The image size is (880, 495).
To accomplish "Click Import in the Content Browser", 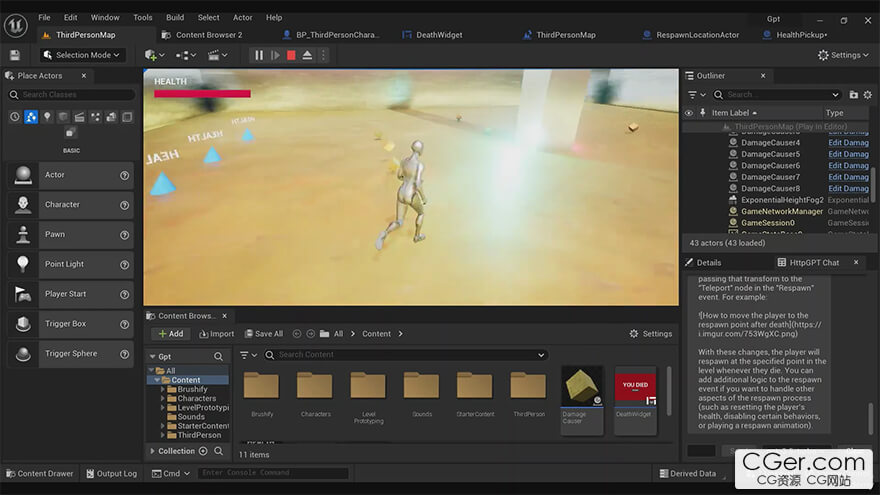I will [x=216, y=334].
